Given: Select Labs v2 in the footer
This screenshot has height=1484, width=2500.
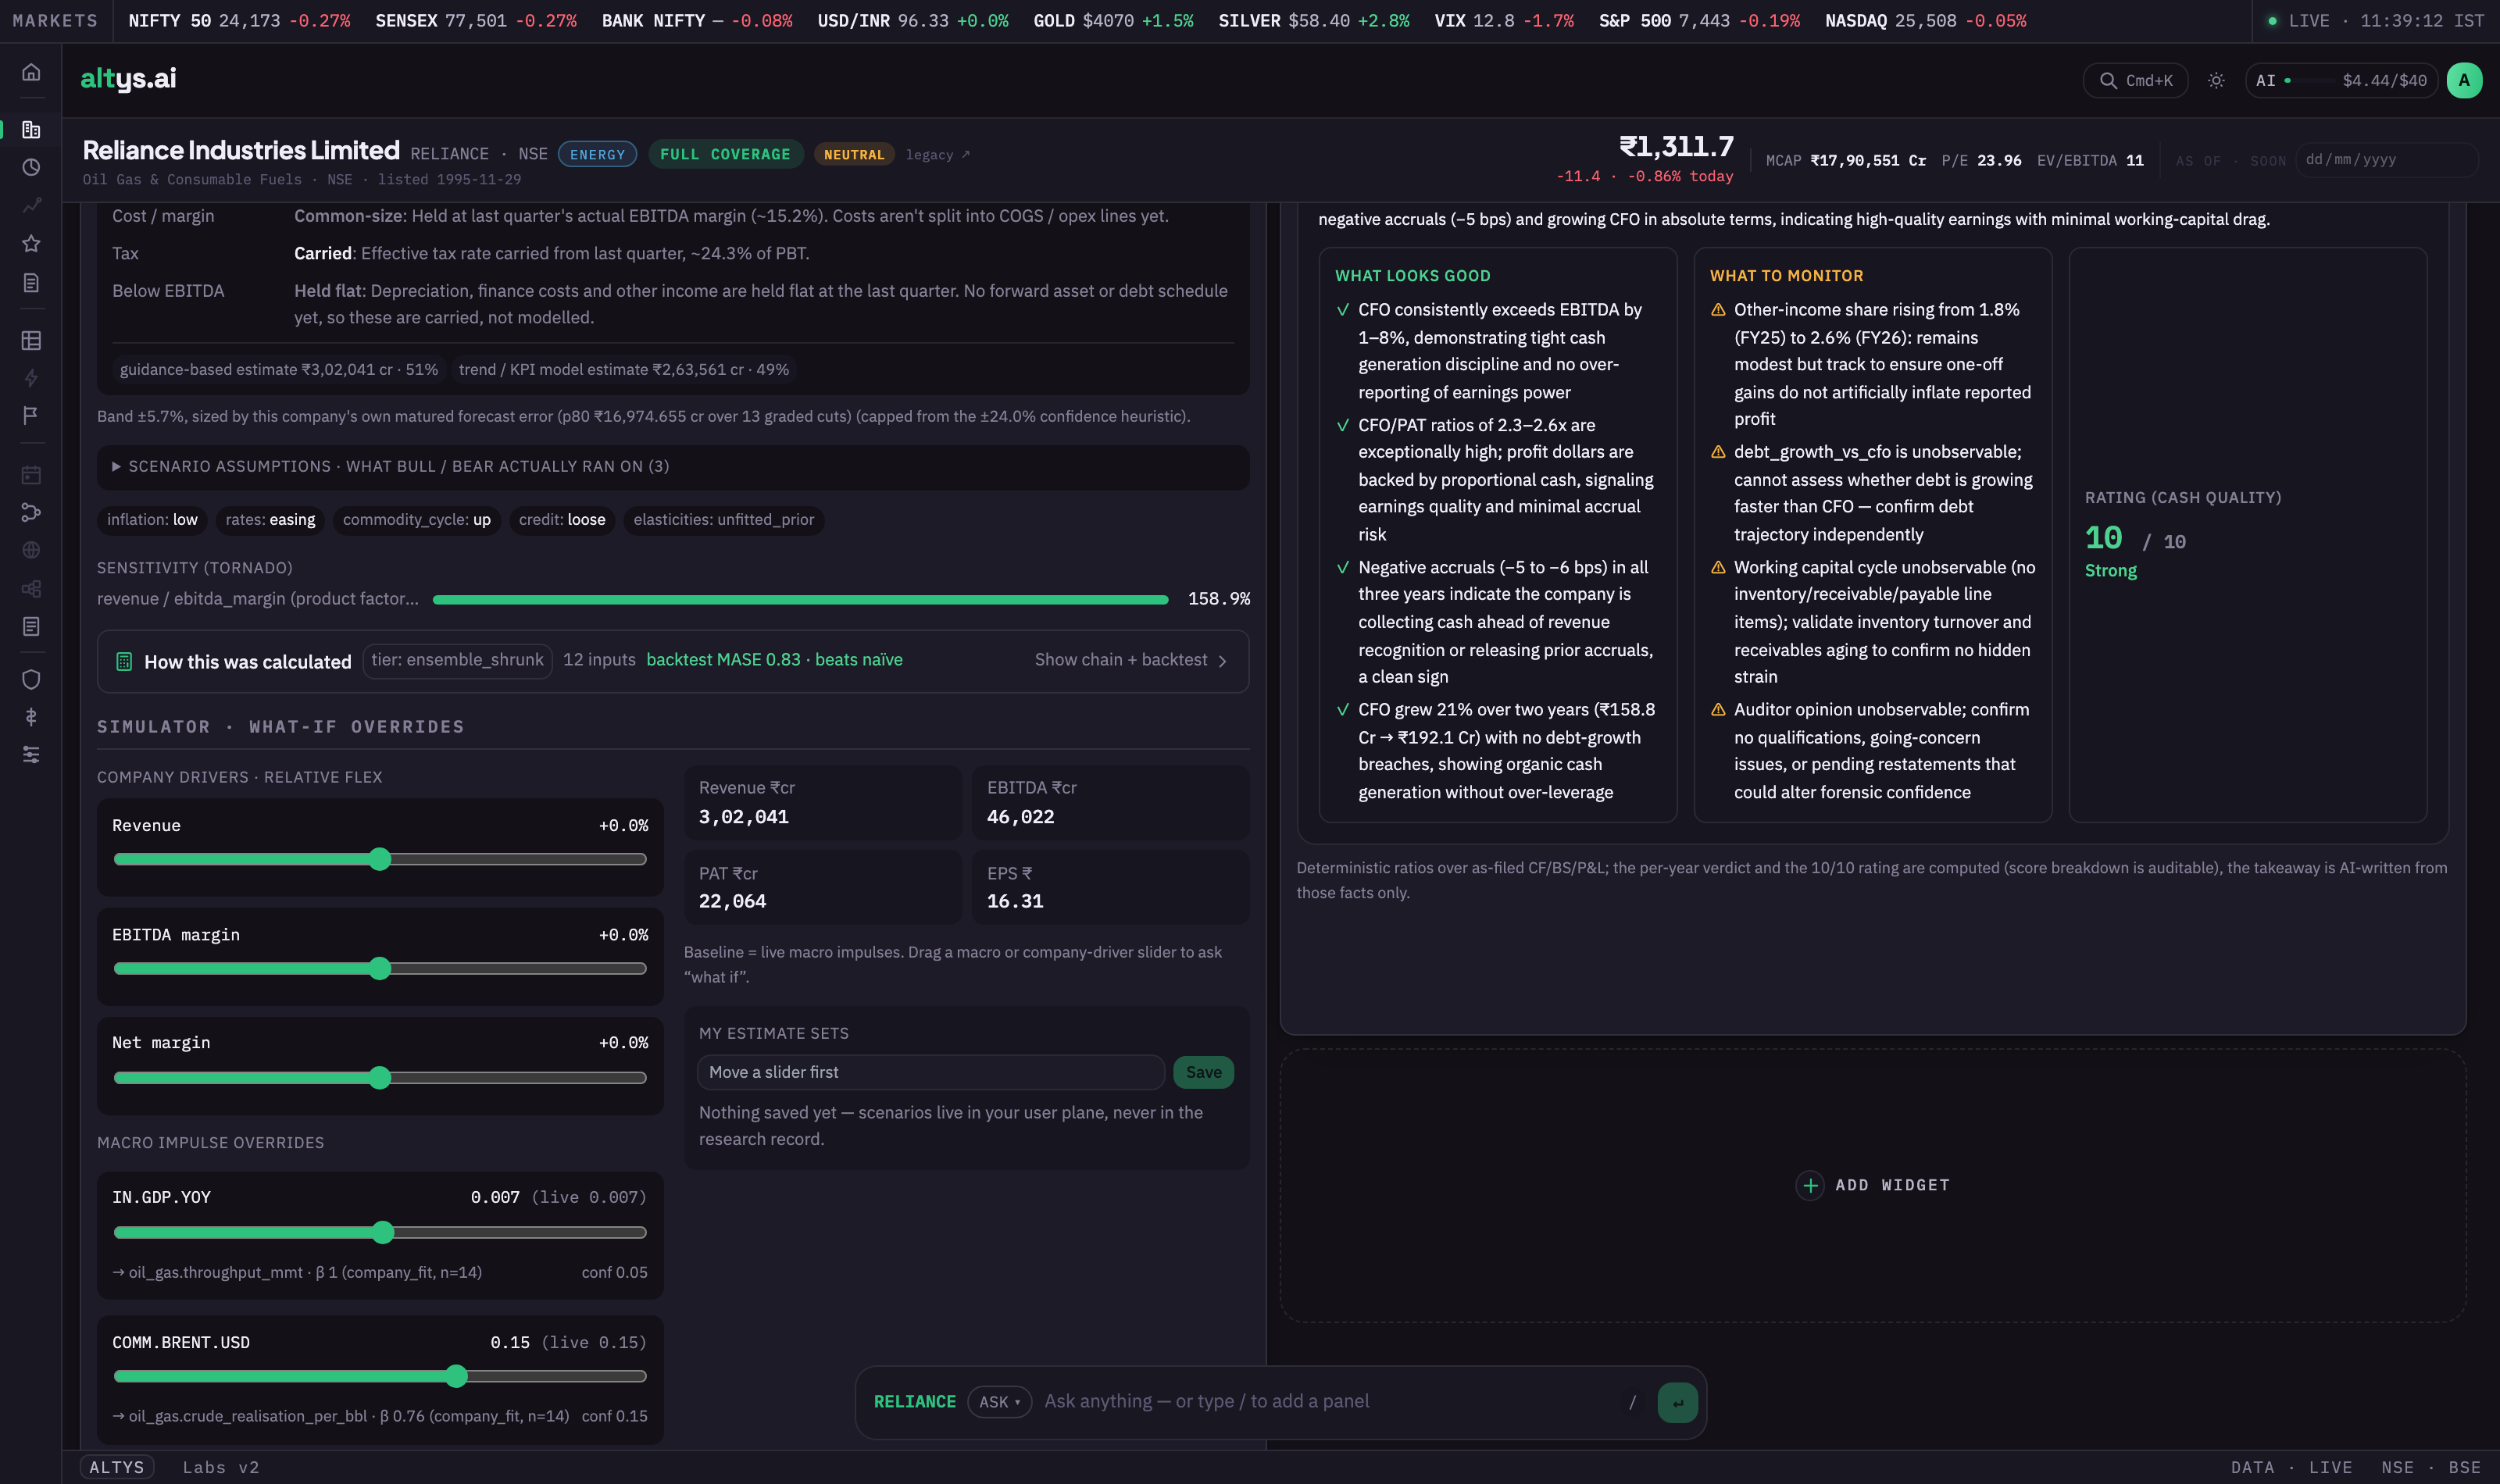Looking at the screenshot, I should [x=221, y=1467].
